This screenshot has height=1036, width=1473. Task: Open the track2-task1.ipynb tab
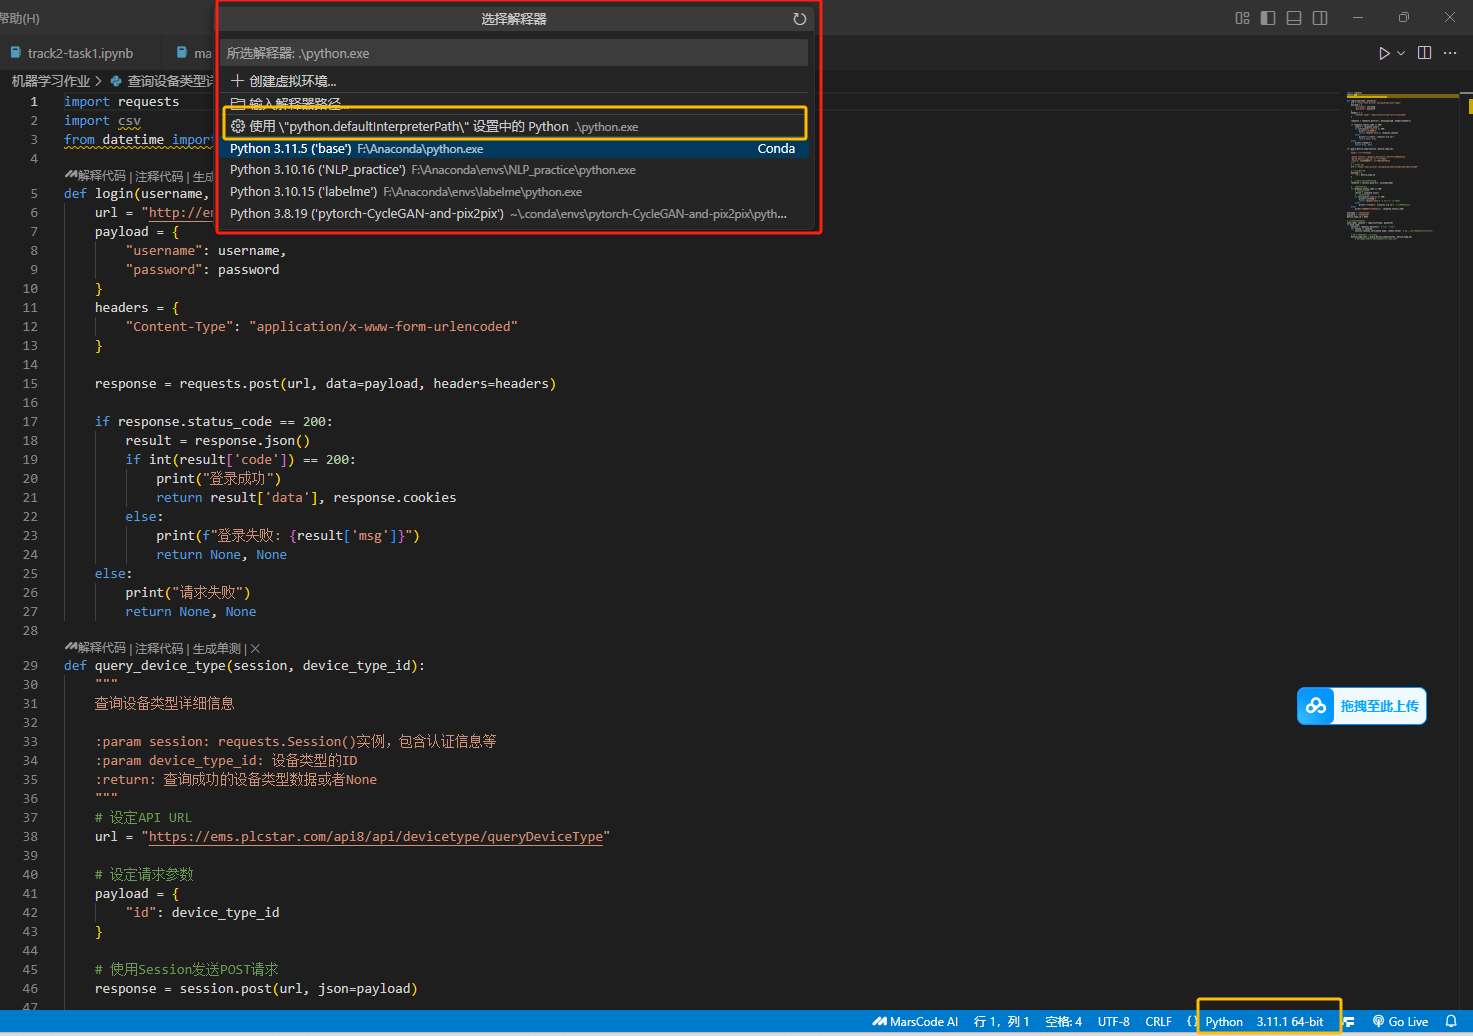pos(80,53)
